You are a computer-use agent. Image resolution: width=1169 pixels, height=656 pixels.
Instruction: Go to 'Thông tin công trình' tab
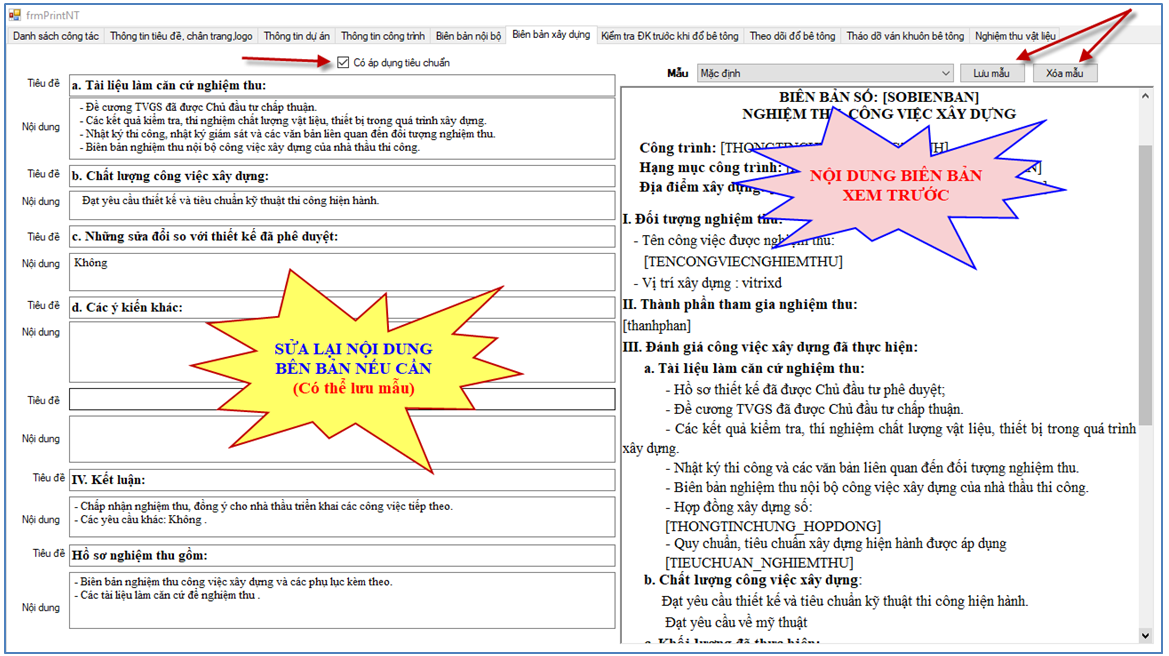pyautogui.click(x=383, y=37)
